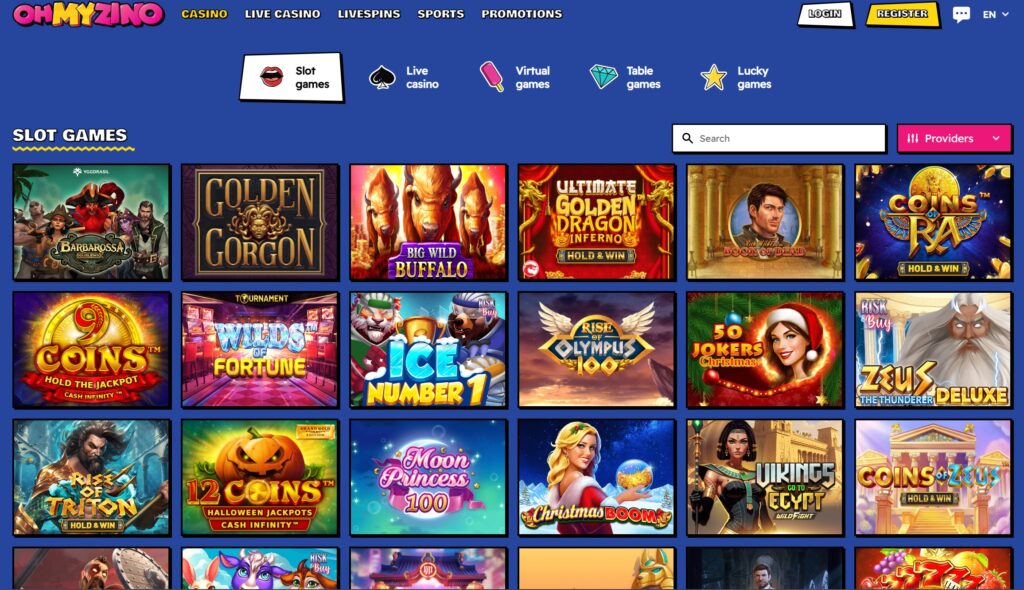Expand the Providers dropdown
The height and width of the screenshot is (590, 1024).
(x=954, y=139)
